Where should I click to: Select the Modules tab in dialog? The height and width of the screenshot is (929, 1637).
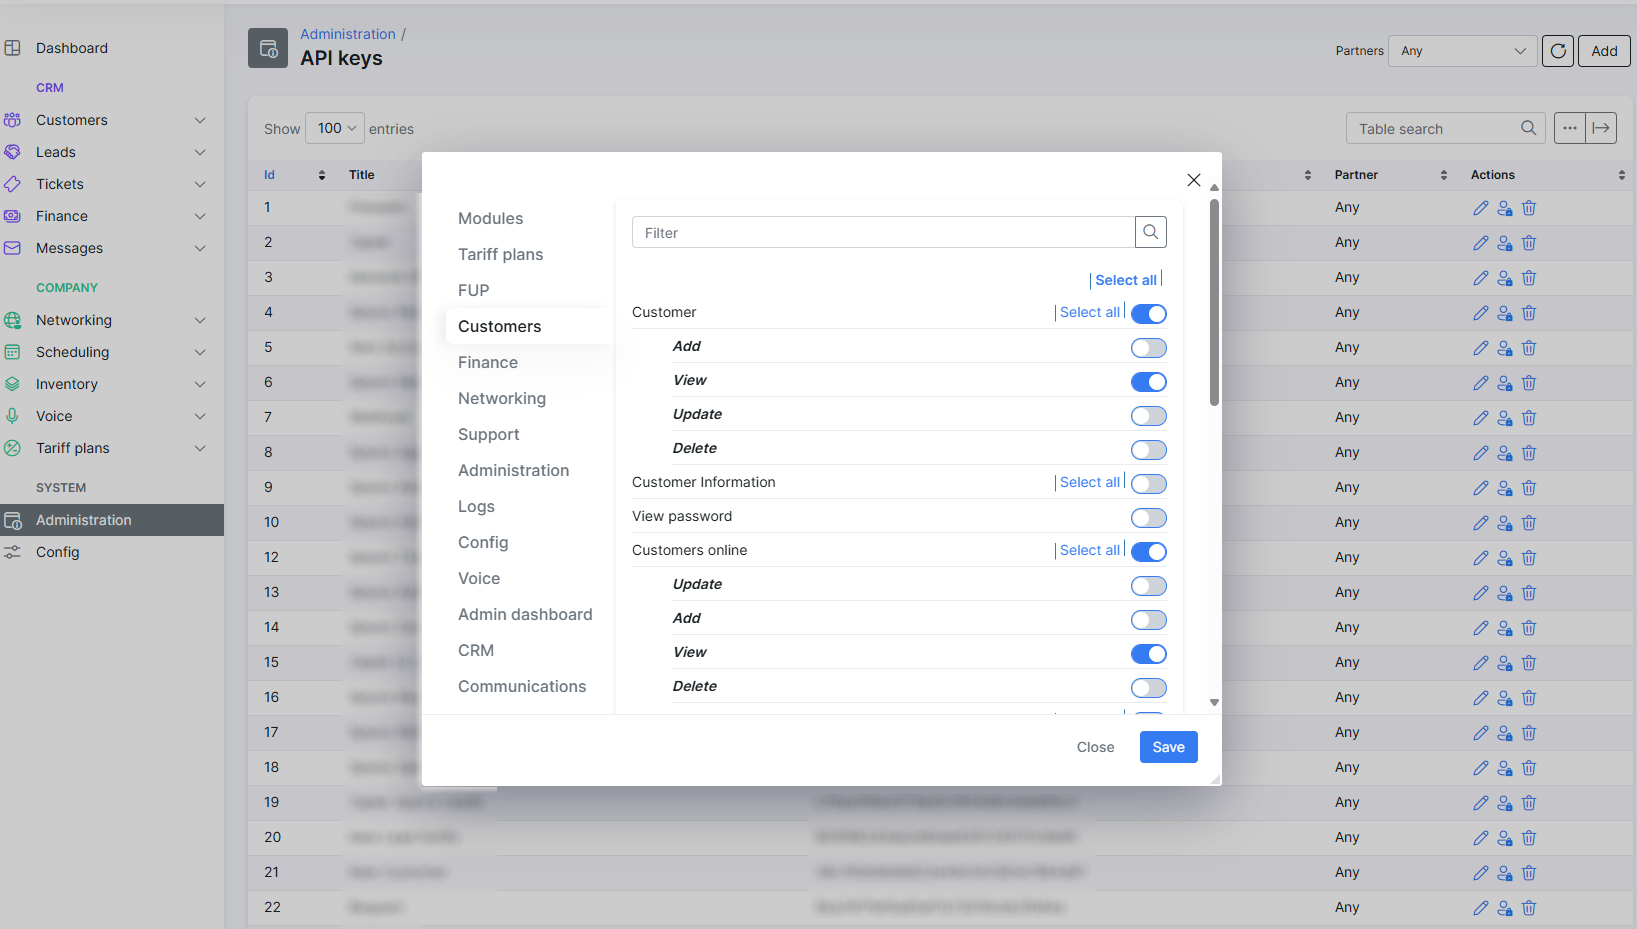click(490, 218)
